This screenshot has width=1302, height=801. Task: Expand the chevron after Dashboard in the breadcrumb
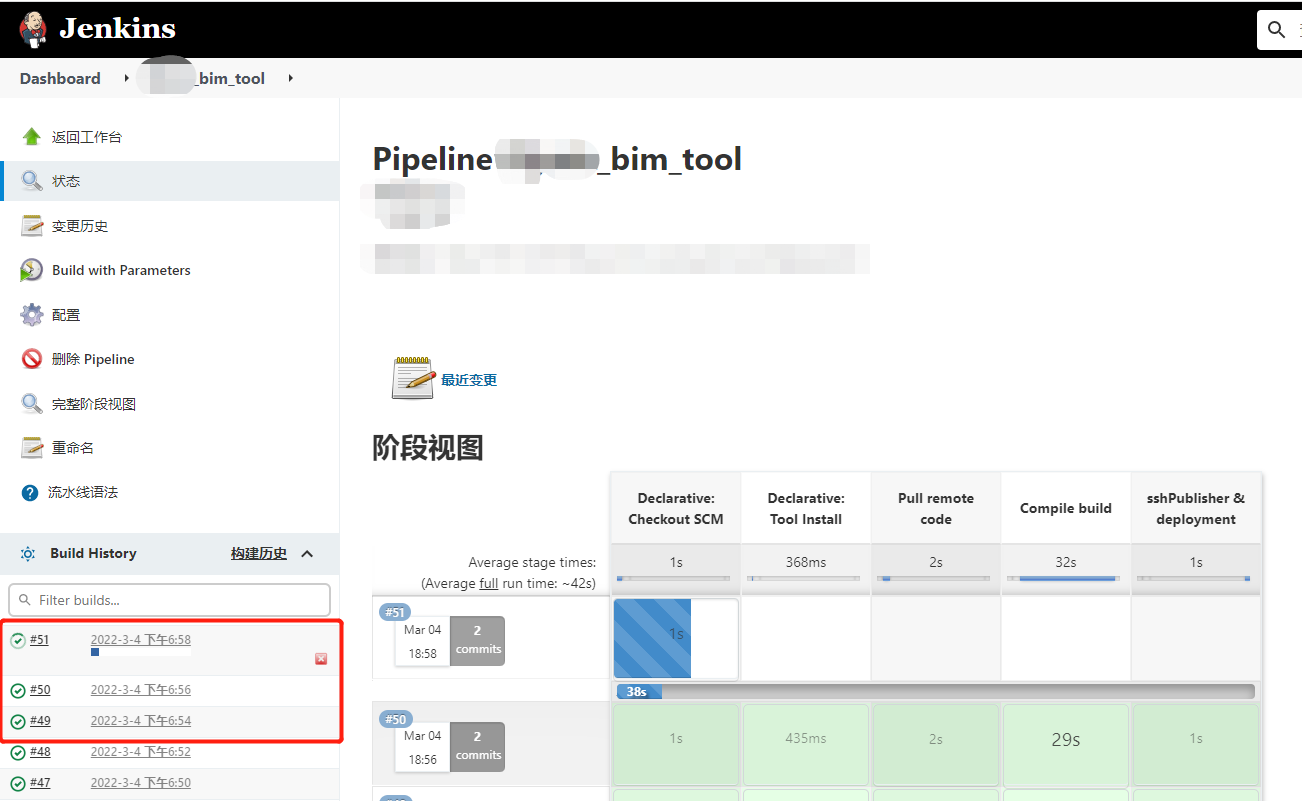127,78
